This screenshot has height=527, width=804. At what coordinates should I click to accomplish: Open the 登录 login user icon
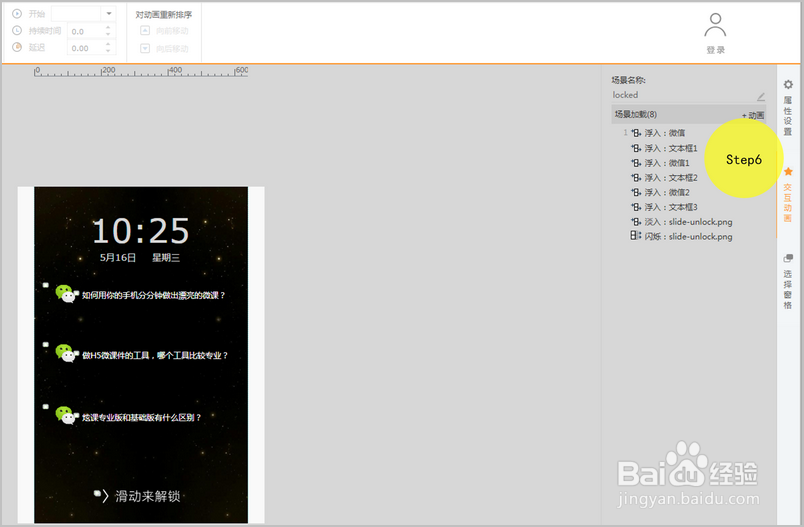pyautogui.click(x=715, y=33)
